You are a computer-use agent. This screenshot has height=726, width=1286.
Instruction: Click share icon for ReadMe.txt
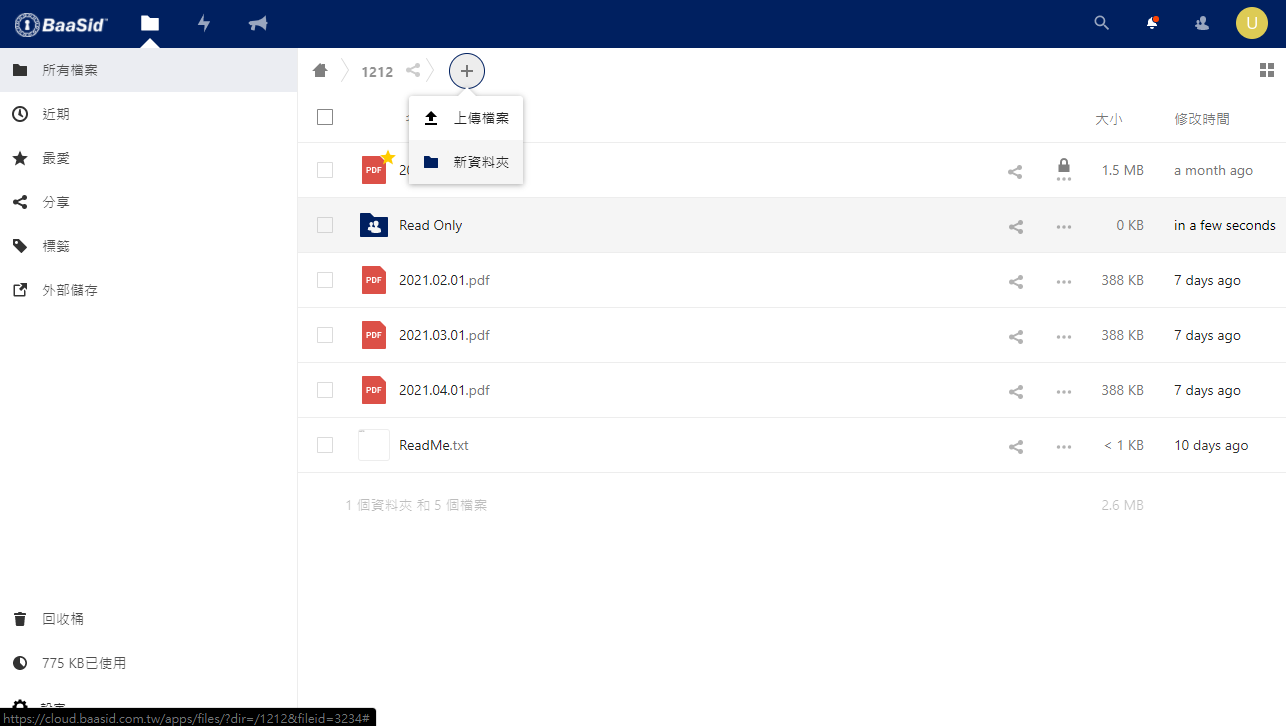pyautogui.click(x=1016, y=446)
